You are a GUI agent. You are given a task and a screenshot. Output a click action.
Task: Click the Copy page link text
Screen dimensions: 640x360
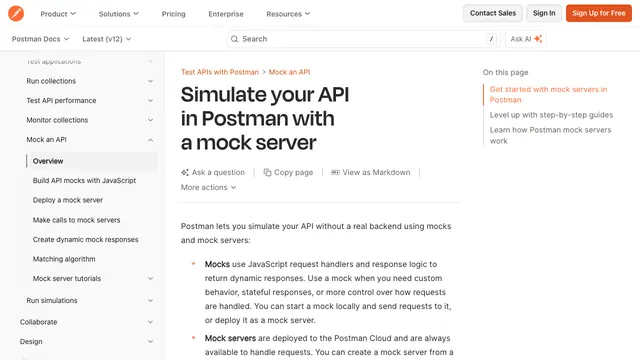[293, 172]
